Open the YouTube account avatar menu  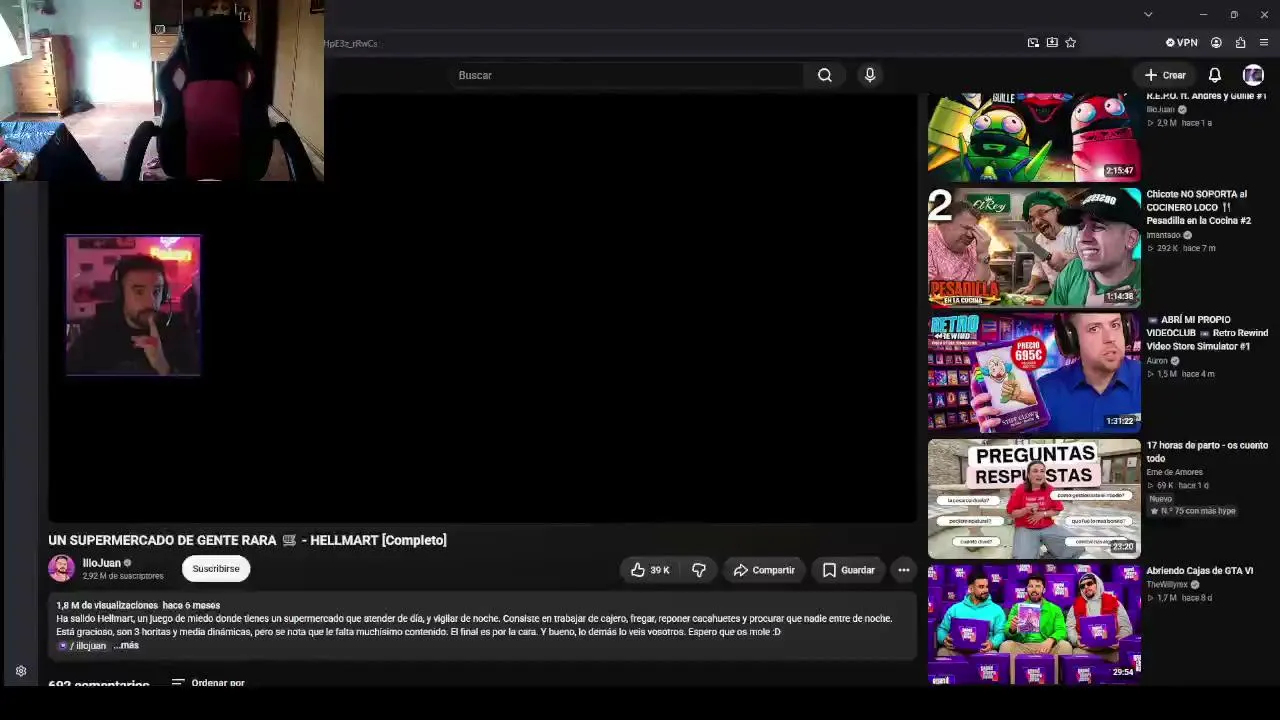[x=1253, y=75]
